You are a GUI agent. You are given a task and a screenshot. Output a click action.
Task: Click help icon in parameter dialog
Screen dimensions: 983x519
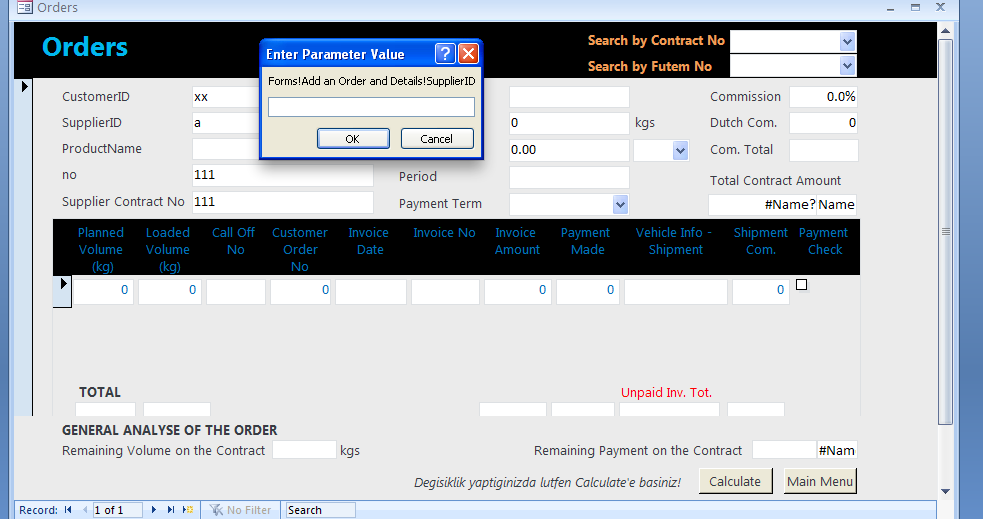click(x=446, y=54)
